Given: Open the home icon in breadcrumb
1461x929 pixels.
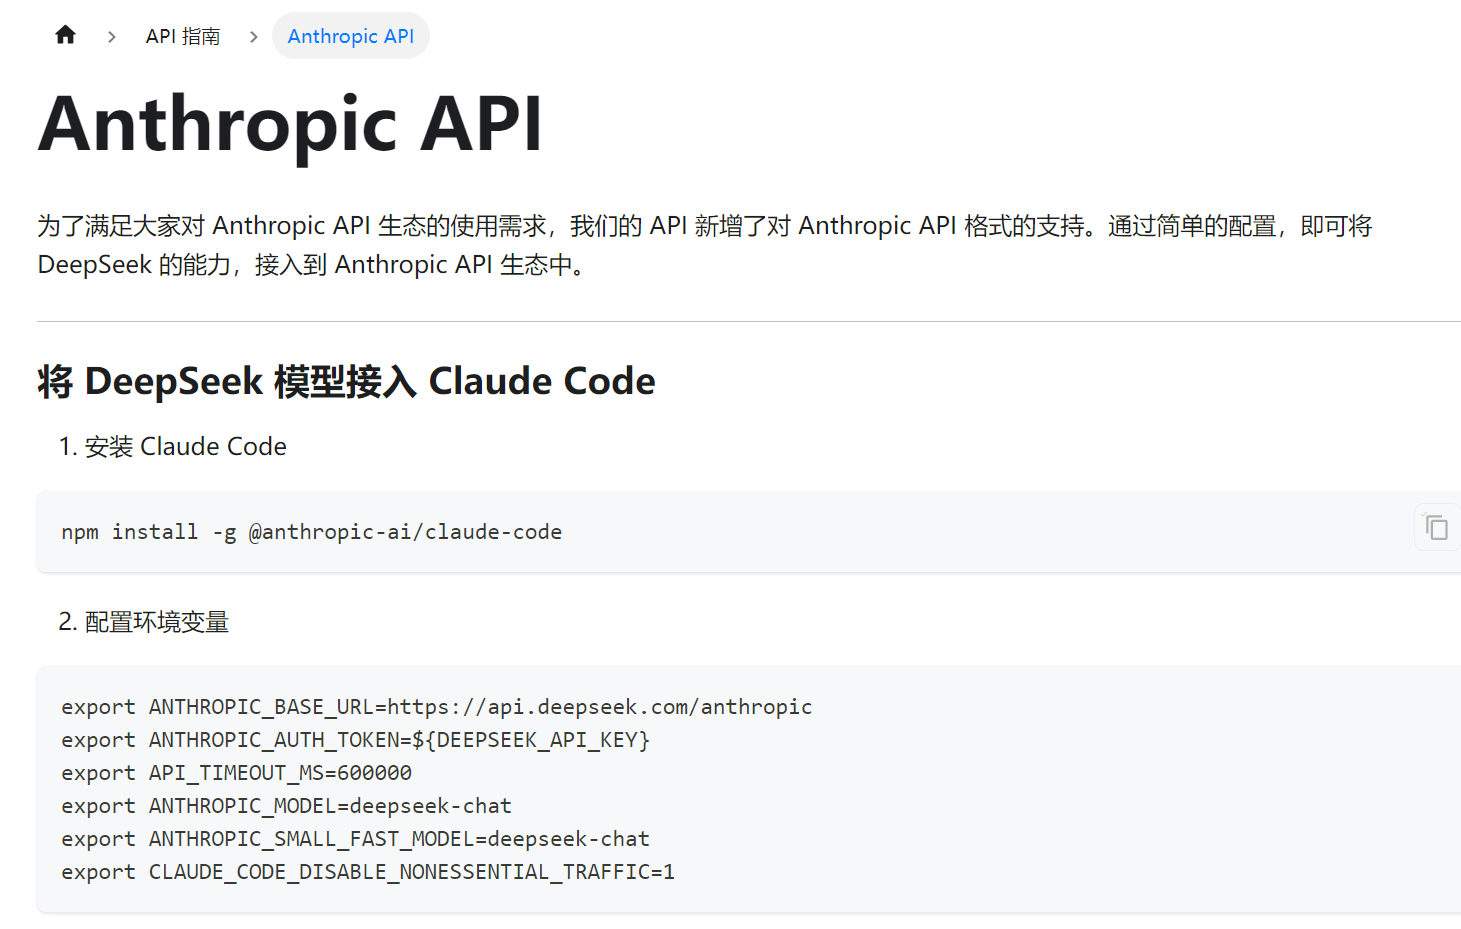Looking at the screenshot, I should tap(65, 35).
